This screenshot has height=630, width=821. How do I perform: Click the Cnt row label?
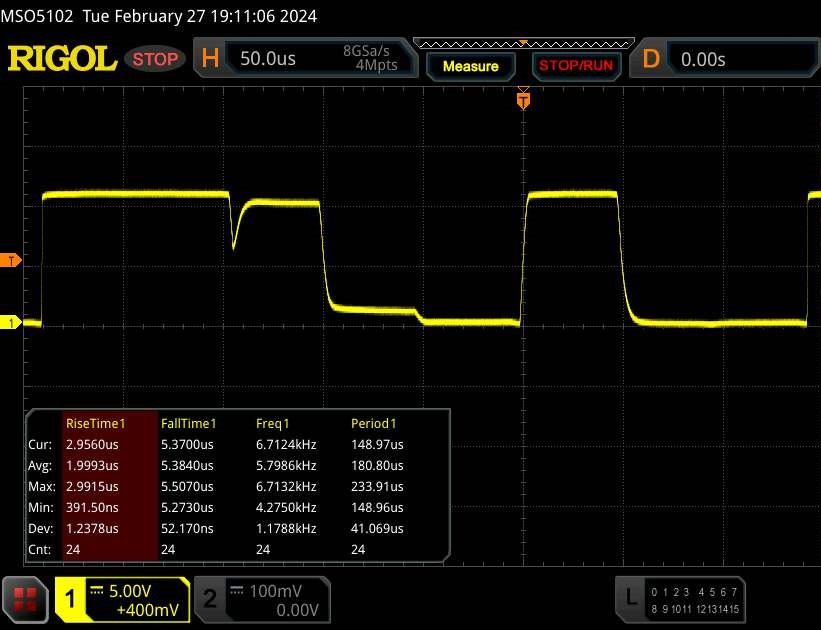coord(39,549)
